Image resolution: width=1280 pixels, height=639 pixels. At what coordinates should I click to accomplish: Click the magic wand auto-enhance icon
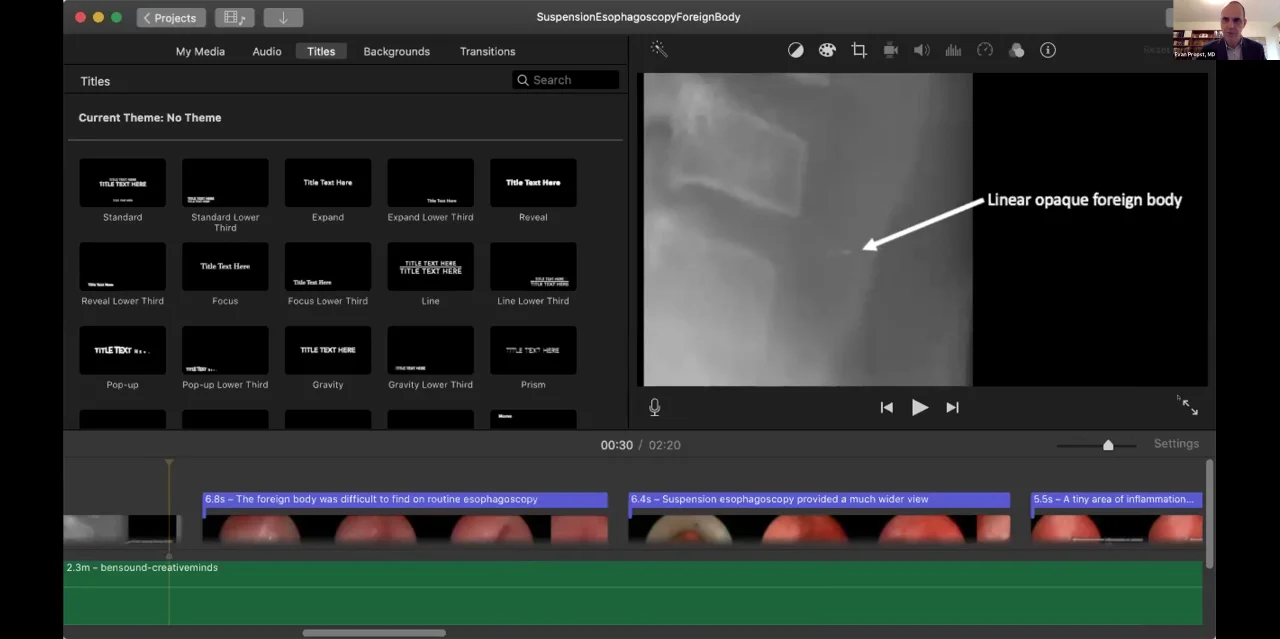(x=658, y=49)
